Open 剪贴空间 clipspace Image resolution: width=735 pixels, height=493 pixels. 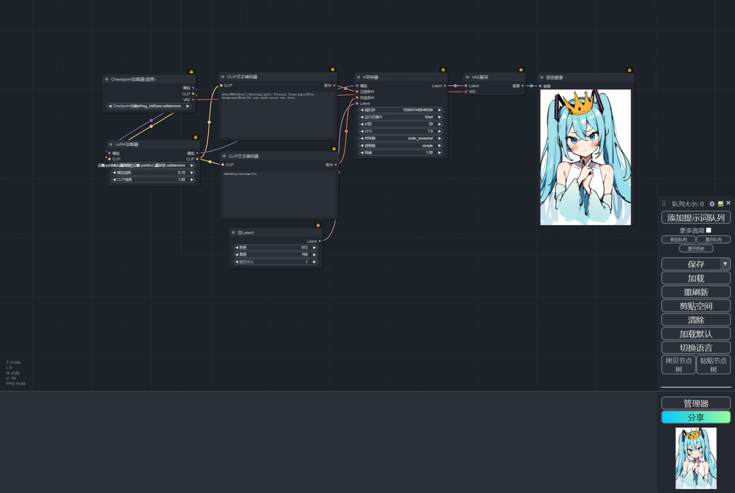point(696,306)
